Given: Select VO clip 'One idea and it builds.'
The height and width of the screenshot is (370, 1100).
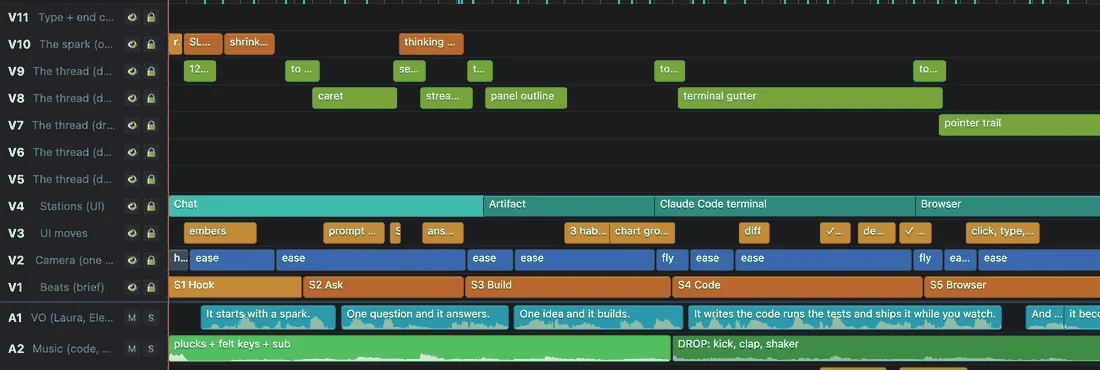Looking at the screenshot, I should [x=598, y=317].
